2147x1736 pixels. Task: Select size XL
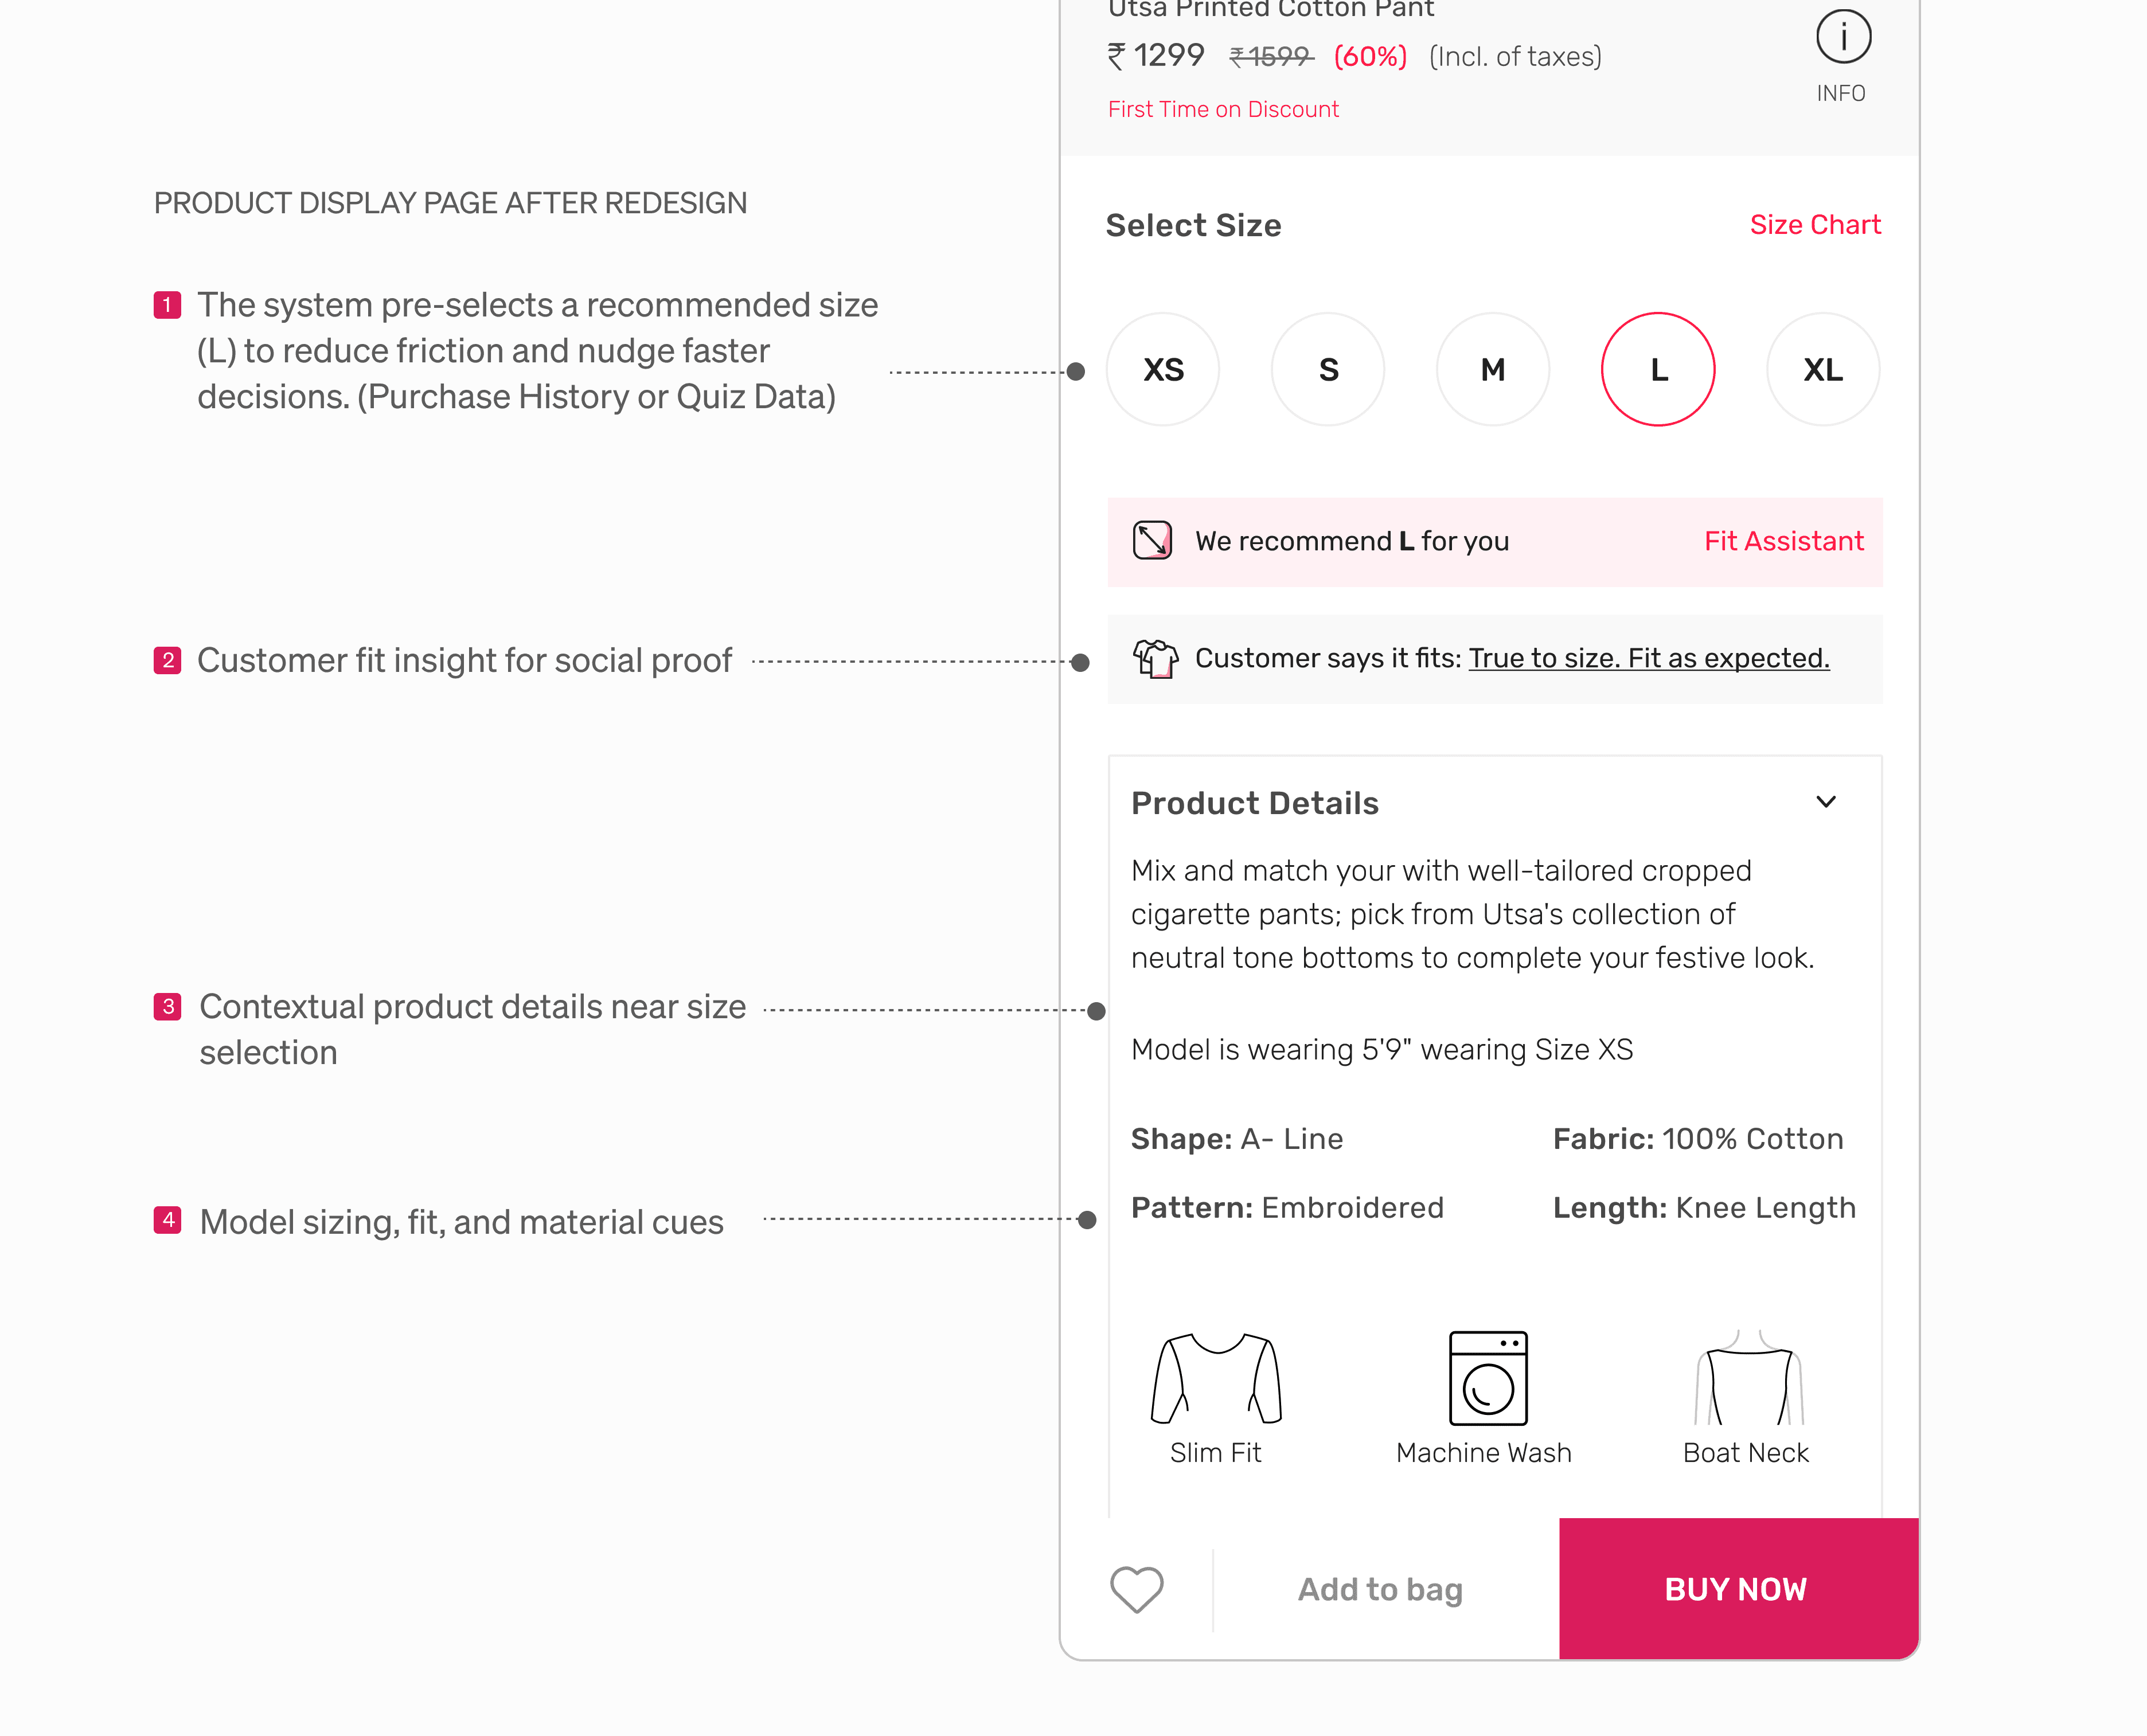[x=1823, y=370]
